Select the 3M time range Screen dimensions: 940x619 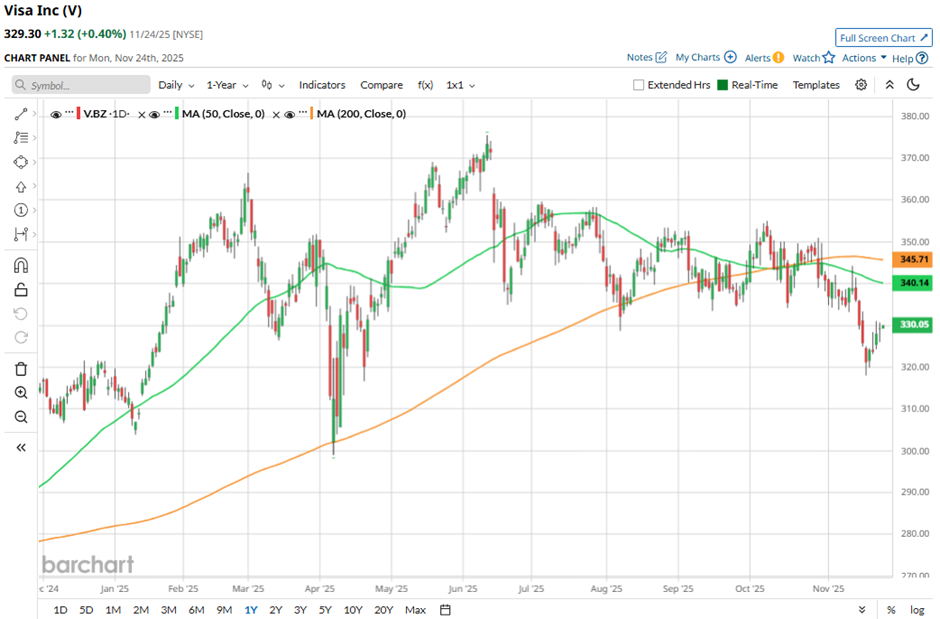pos(168,609)
